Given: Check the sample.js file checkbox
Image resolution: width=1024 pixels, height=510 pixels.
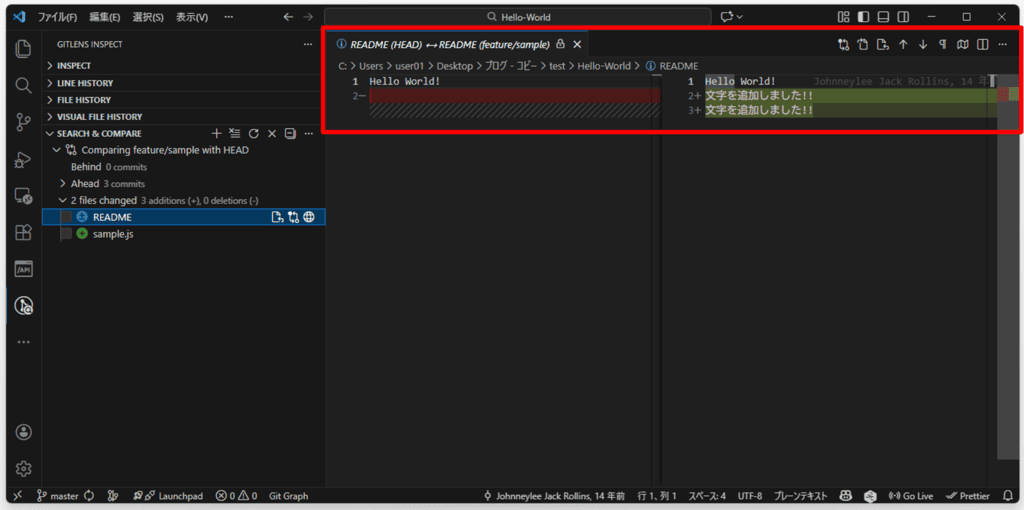Looking at the screenshot, I should 67,234.
